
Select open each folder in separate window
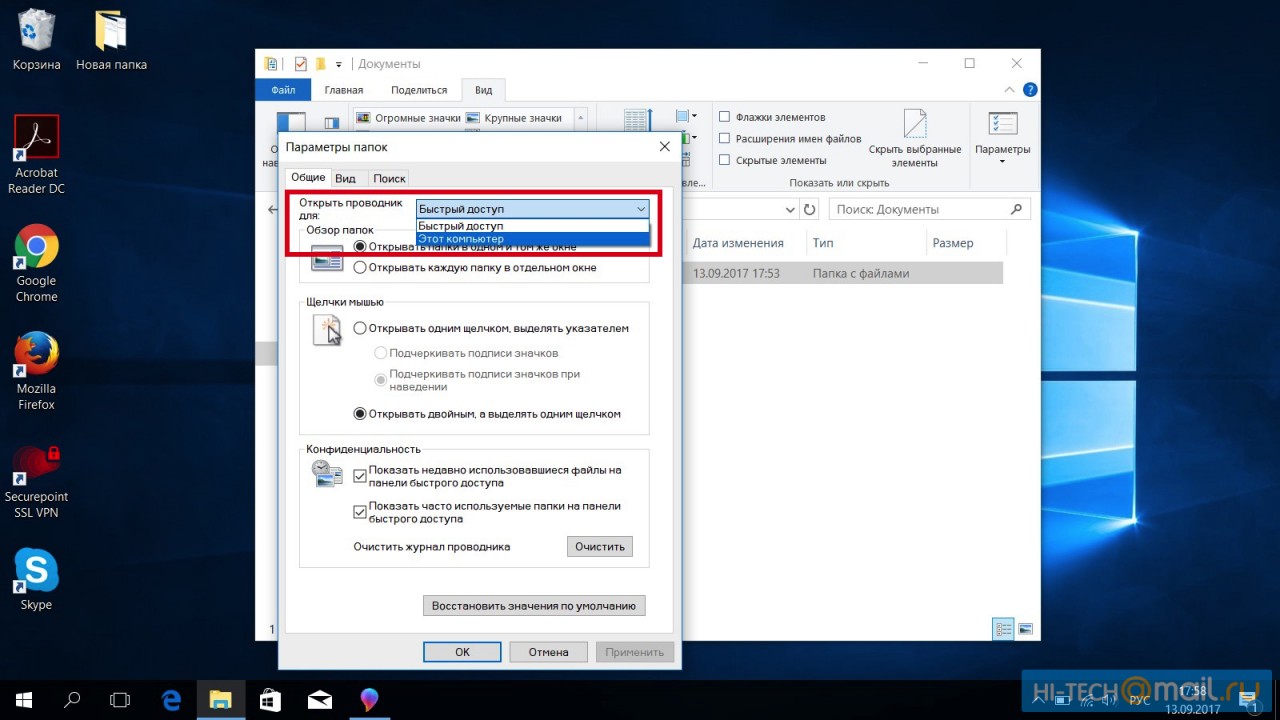coord(360,267)
